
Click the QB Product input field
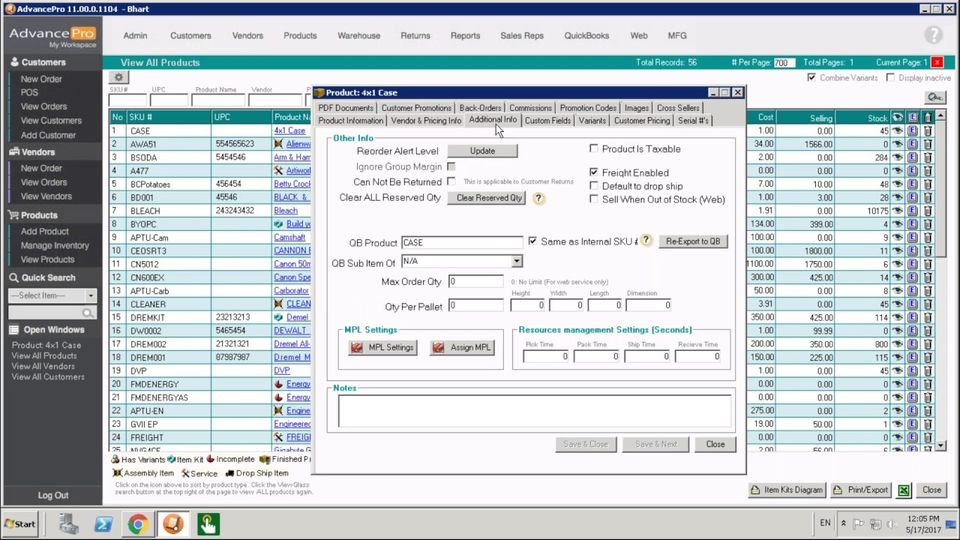coord(462,242)
